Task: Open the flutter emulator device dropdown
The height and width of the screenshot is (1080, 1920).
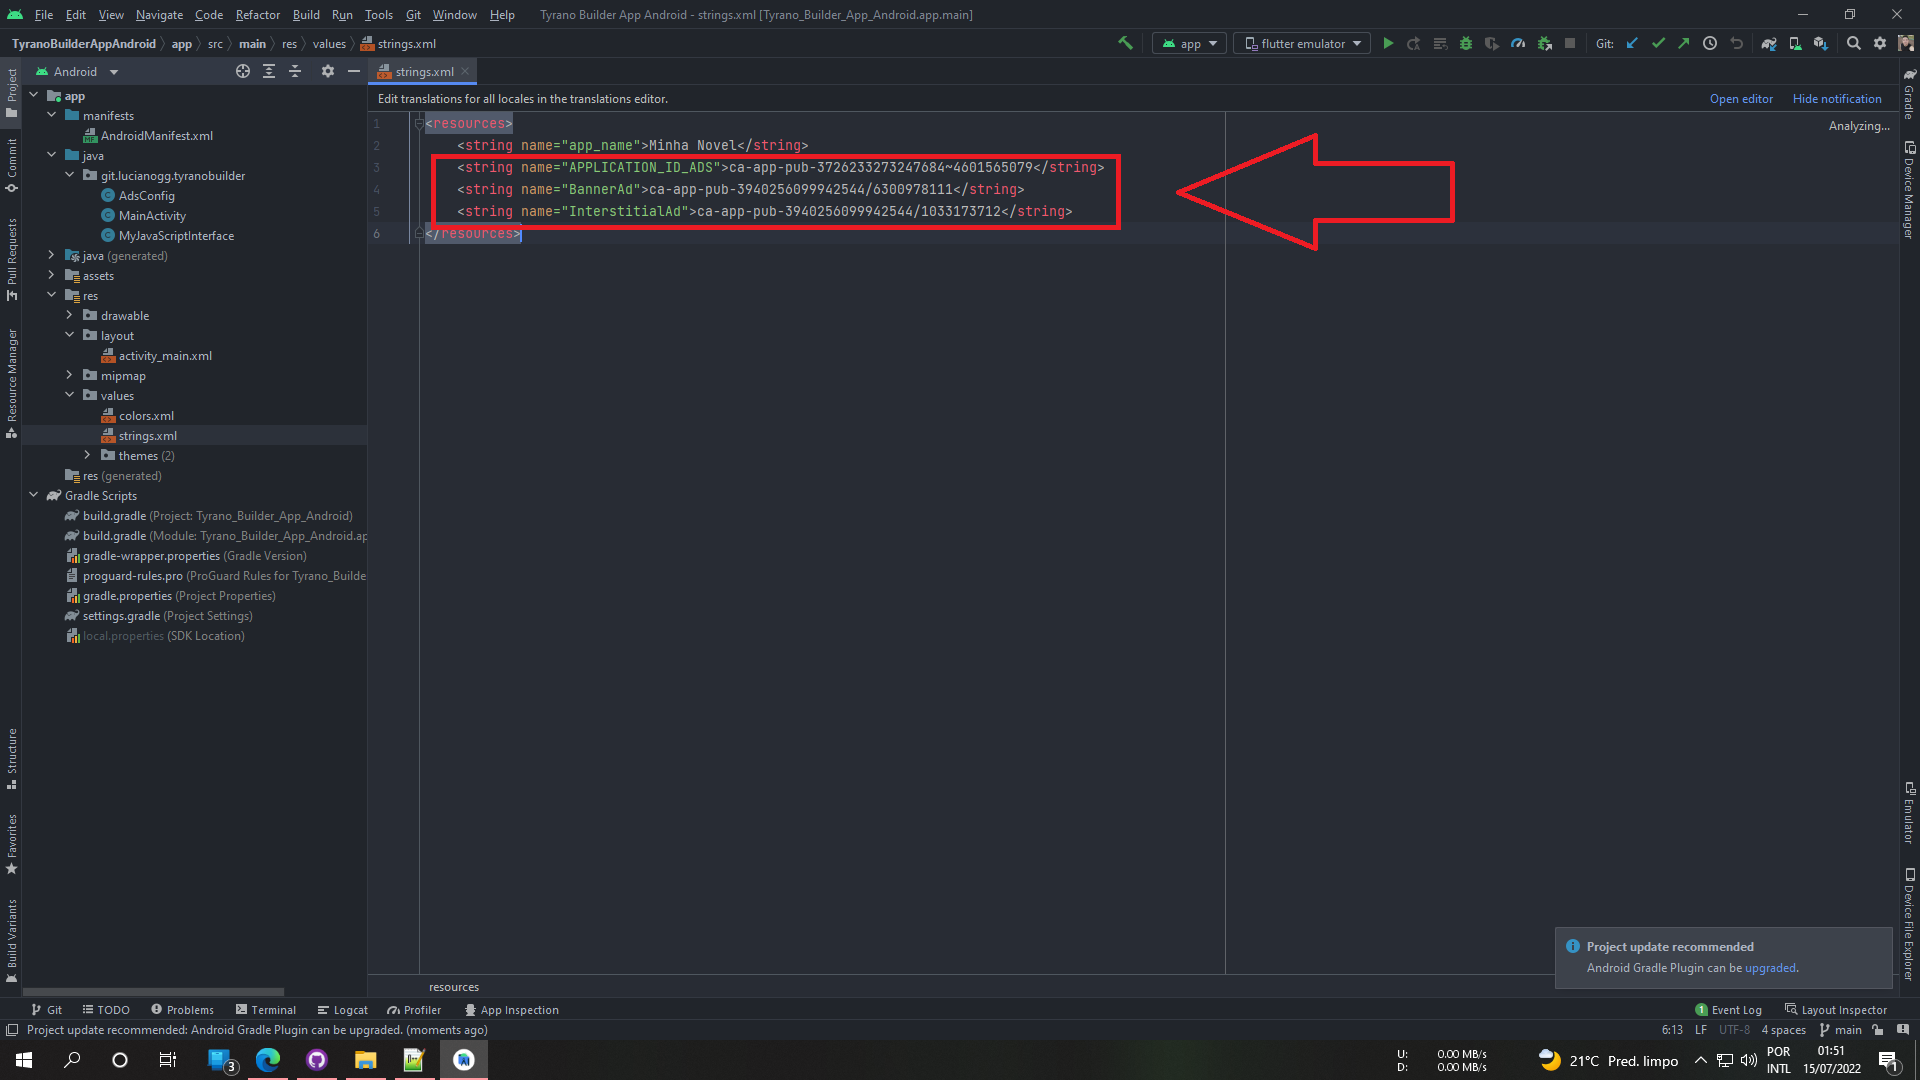Action: pyautogui.click(x=1302, y=44)
